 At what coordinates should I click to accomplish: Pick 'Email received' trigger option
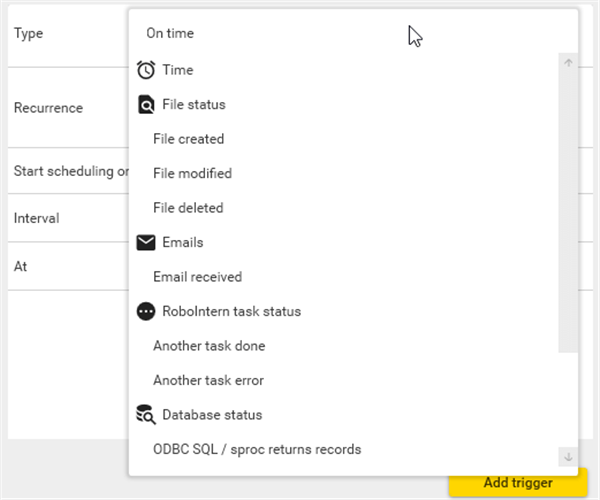pos(197,277)
